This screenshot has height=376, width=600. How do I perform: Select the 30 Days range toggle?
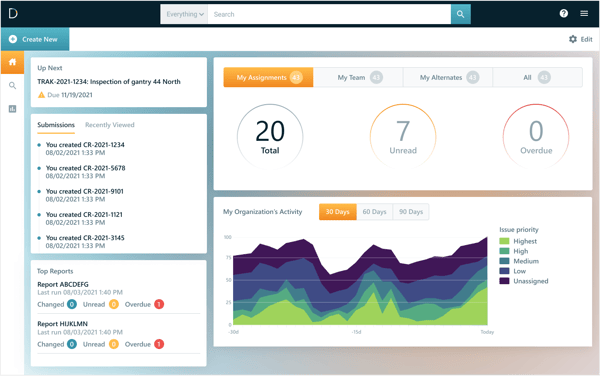338,212
